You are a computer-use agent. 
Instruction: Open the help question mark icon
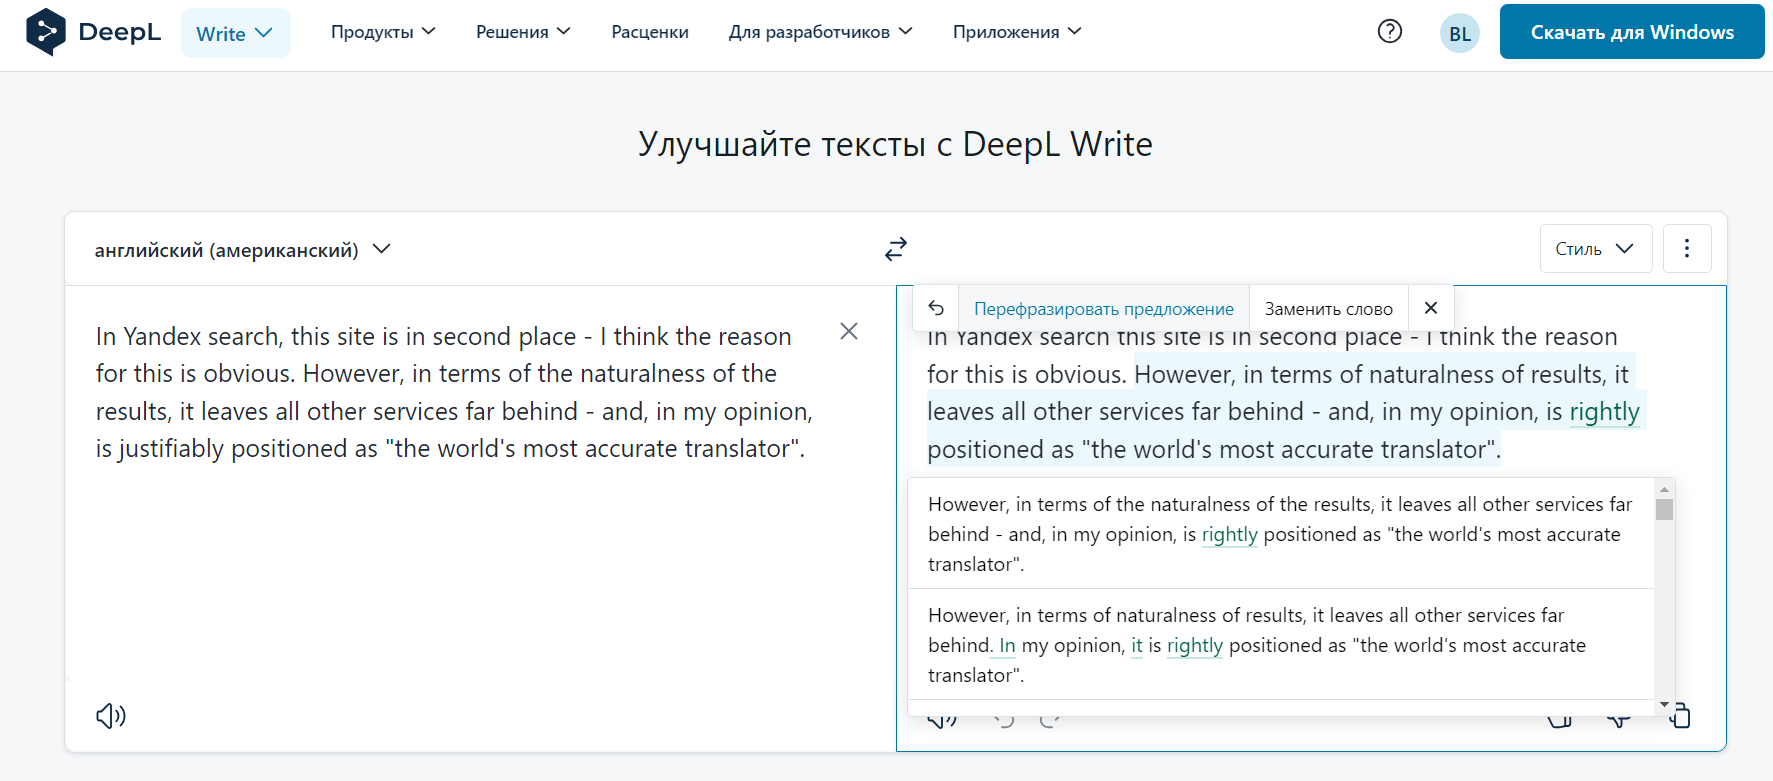1389,32
